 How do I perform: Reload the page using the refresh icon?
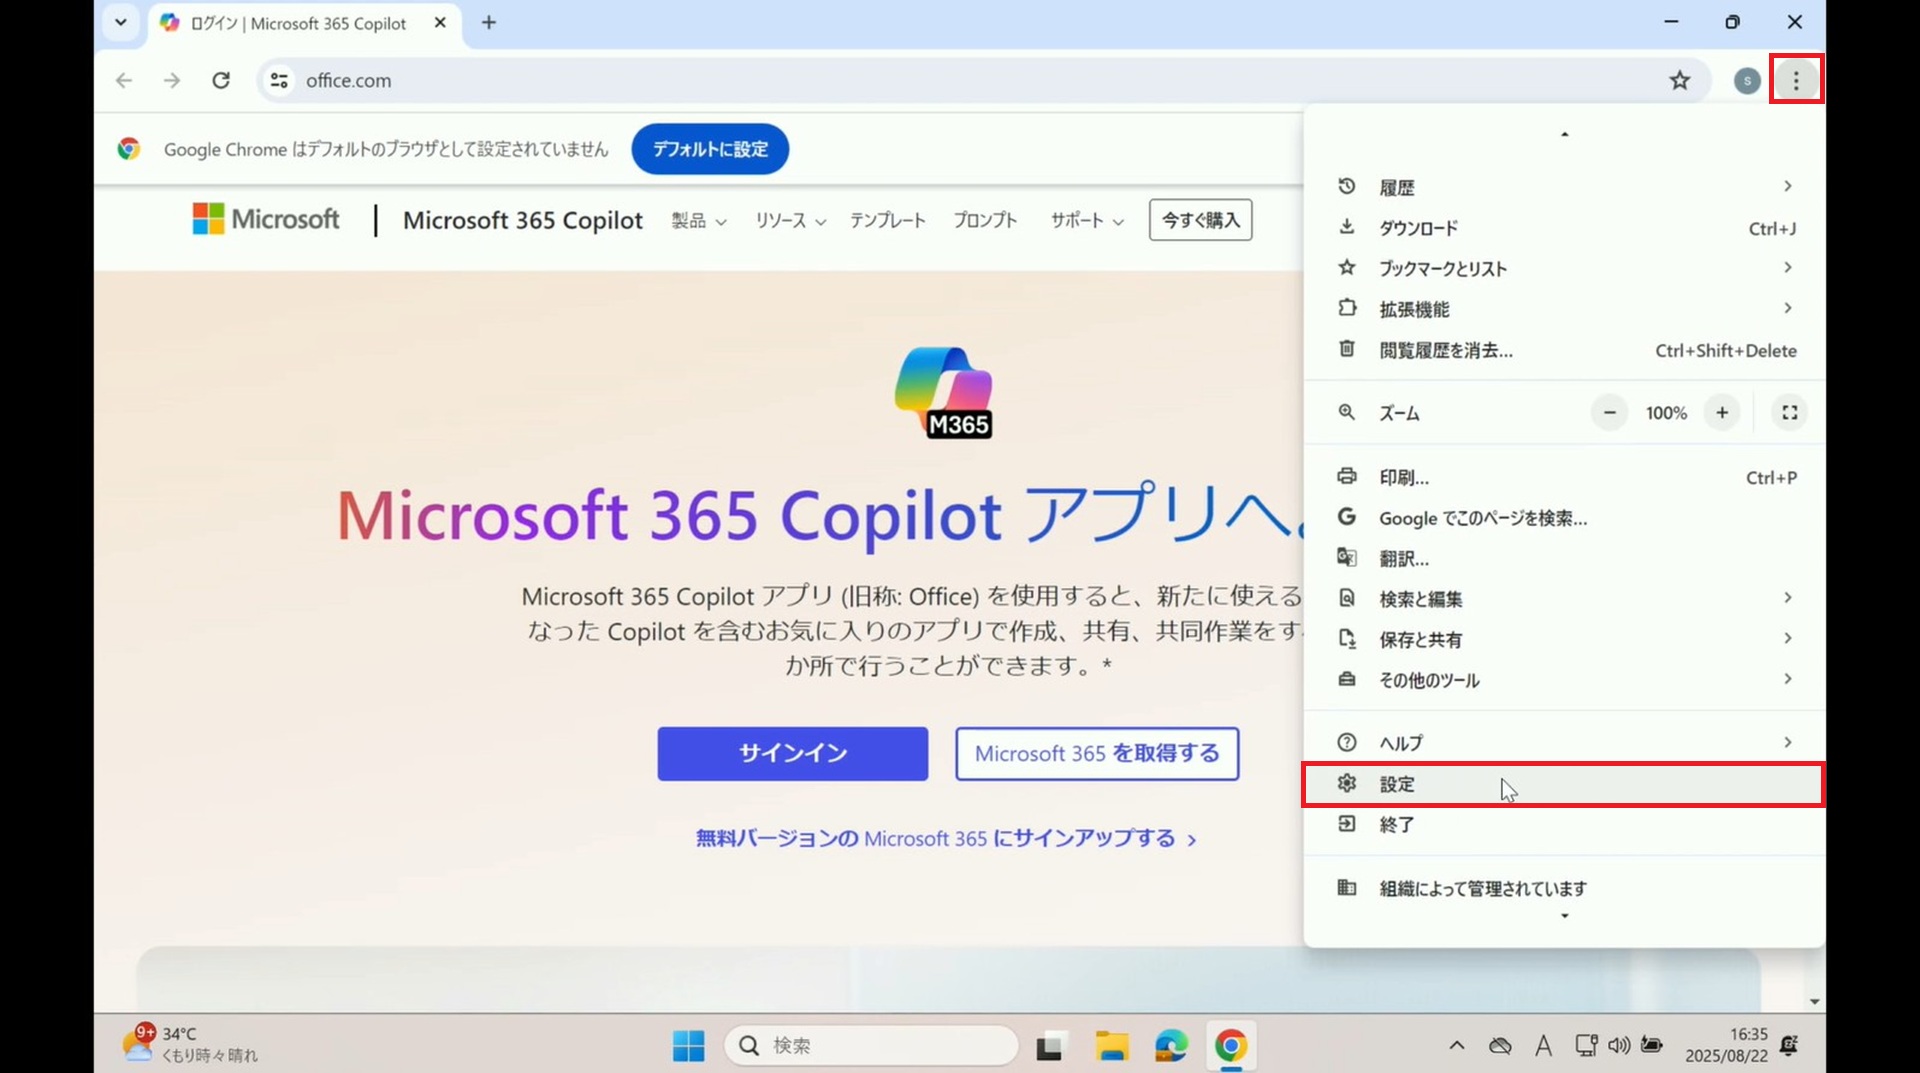click(x=221, y=80)
